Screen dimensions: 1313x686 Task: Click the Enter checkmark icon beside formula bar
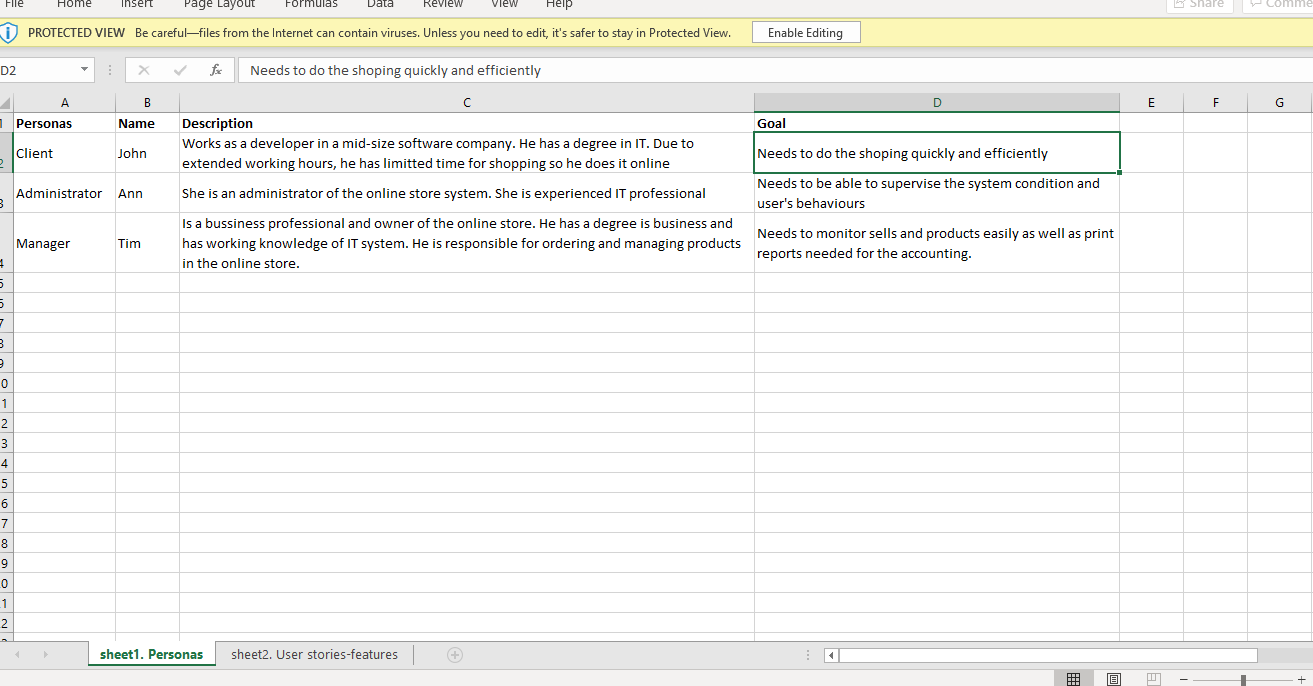[178, 70]
